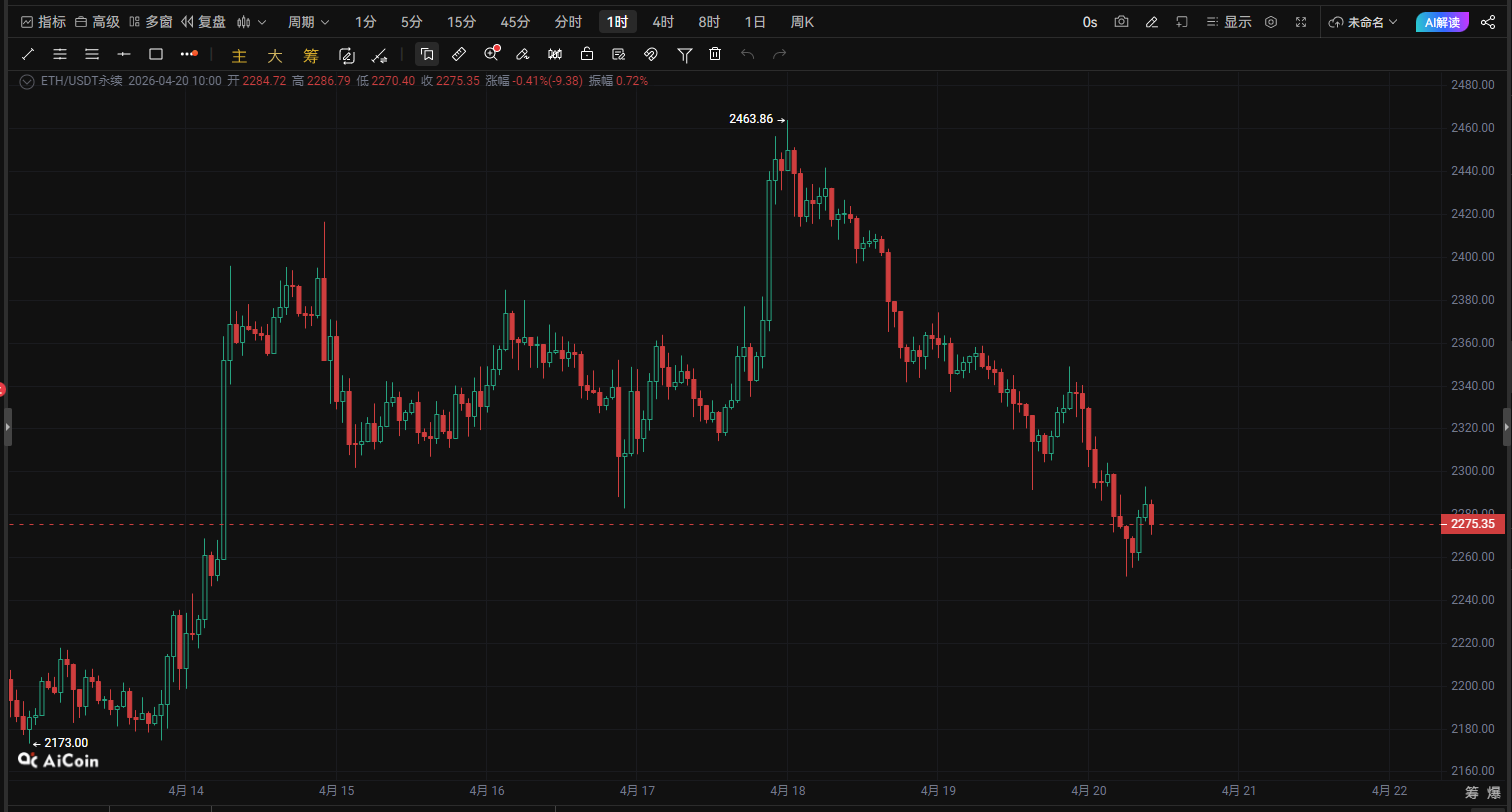The height and width of the screenshot is (812, 1512).
Task: Click the 筹 chip distribution shortcut
Action: point(311,55)
